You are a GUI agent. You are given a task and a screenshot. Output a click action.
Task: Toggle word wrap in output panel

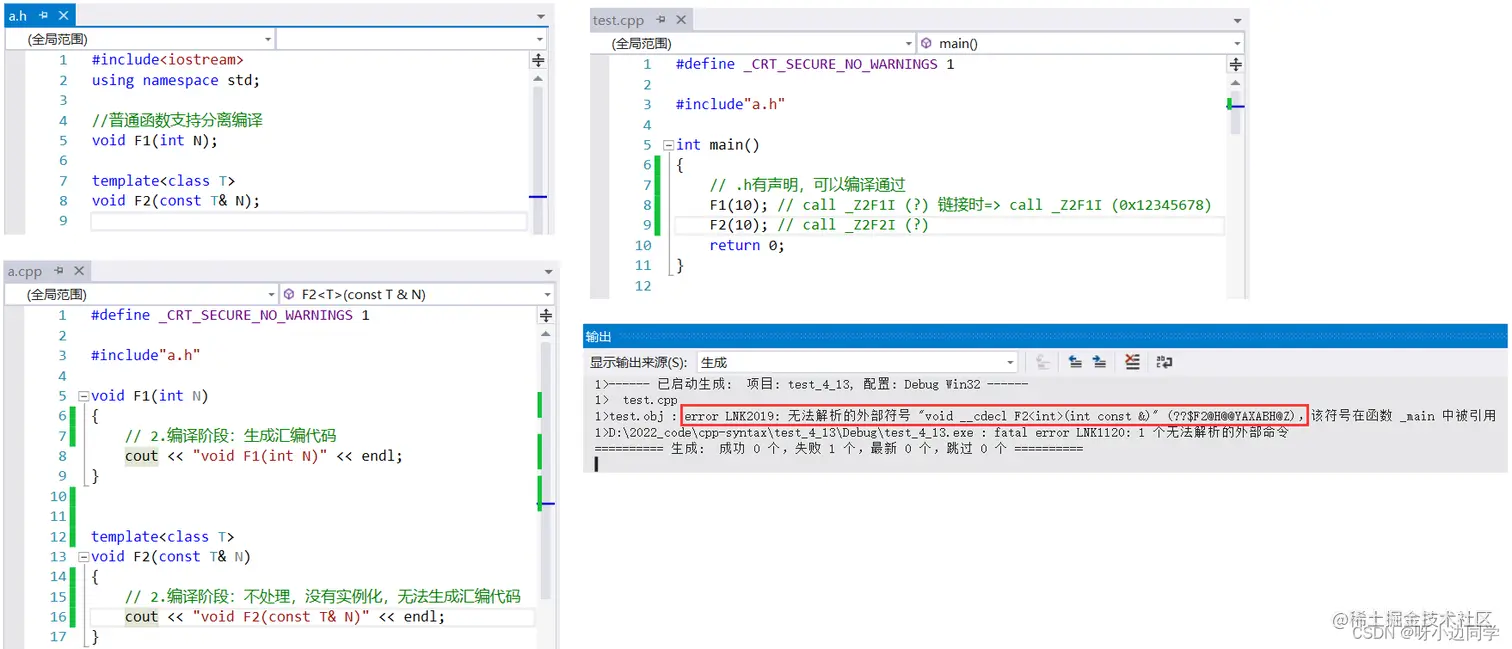coord(1164,362)
